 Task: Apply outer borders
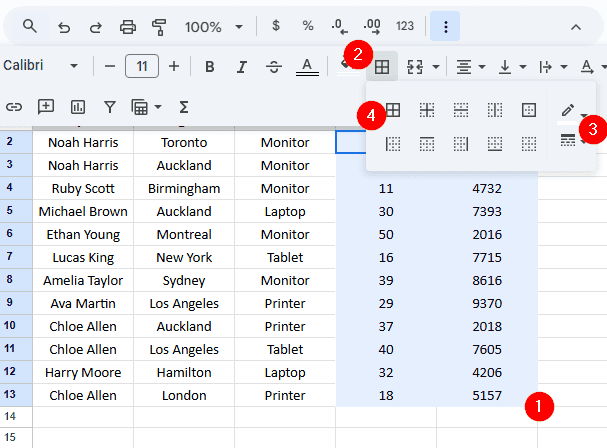pyautogui.click(x=529, y=110)
